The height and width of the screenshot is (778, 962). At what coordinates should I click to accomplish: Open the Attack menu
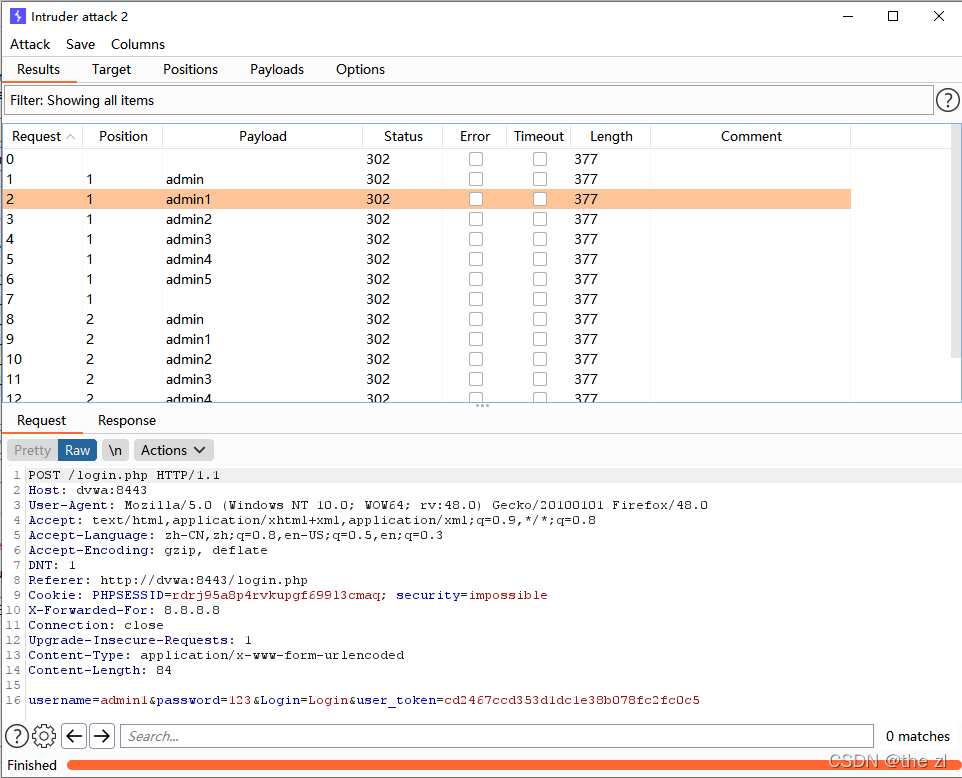pyautogui.click(x=30, y=44)
